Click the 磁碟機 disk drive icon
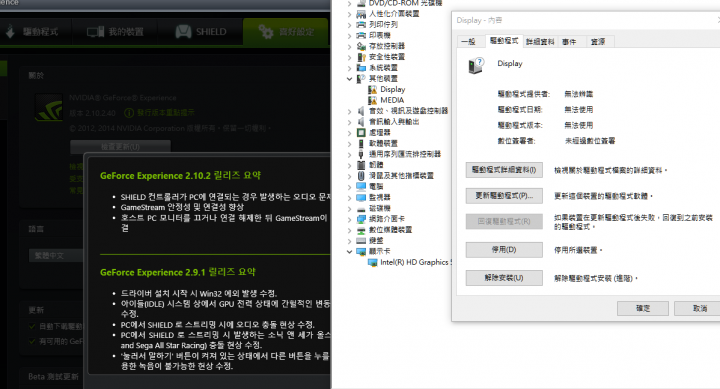The image size is (720, 389). click(361, 208)
